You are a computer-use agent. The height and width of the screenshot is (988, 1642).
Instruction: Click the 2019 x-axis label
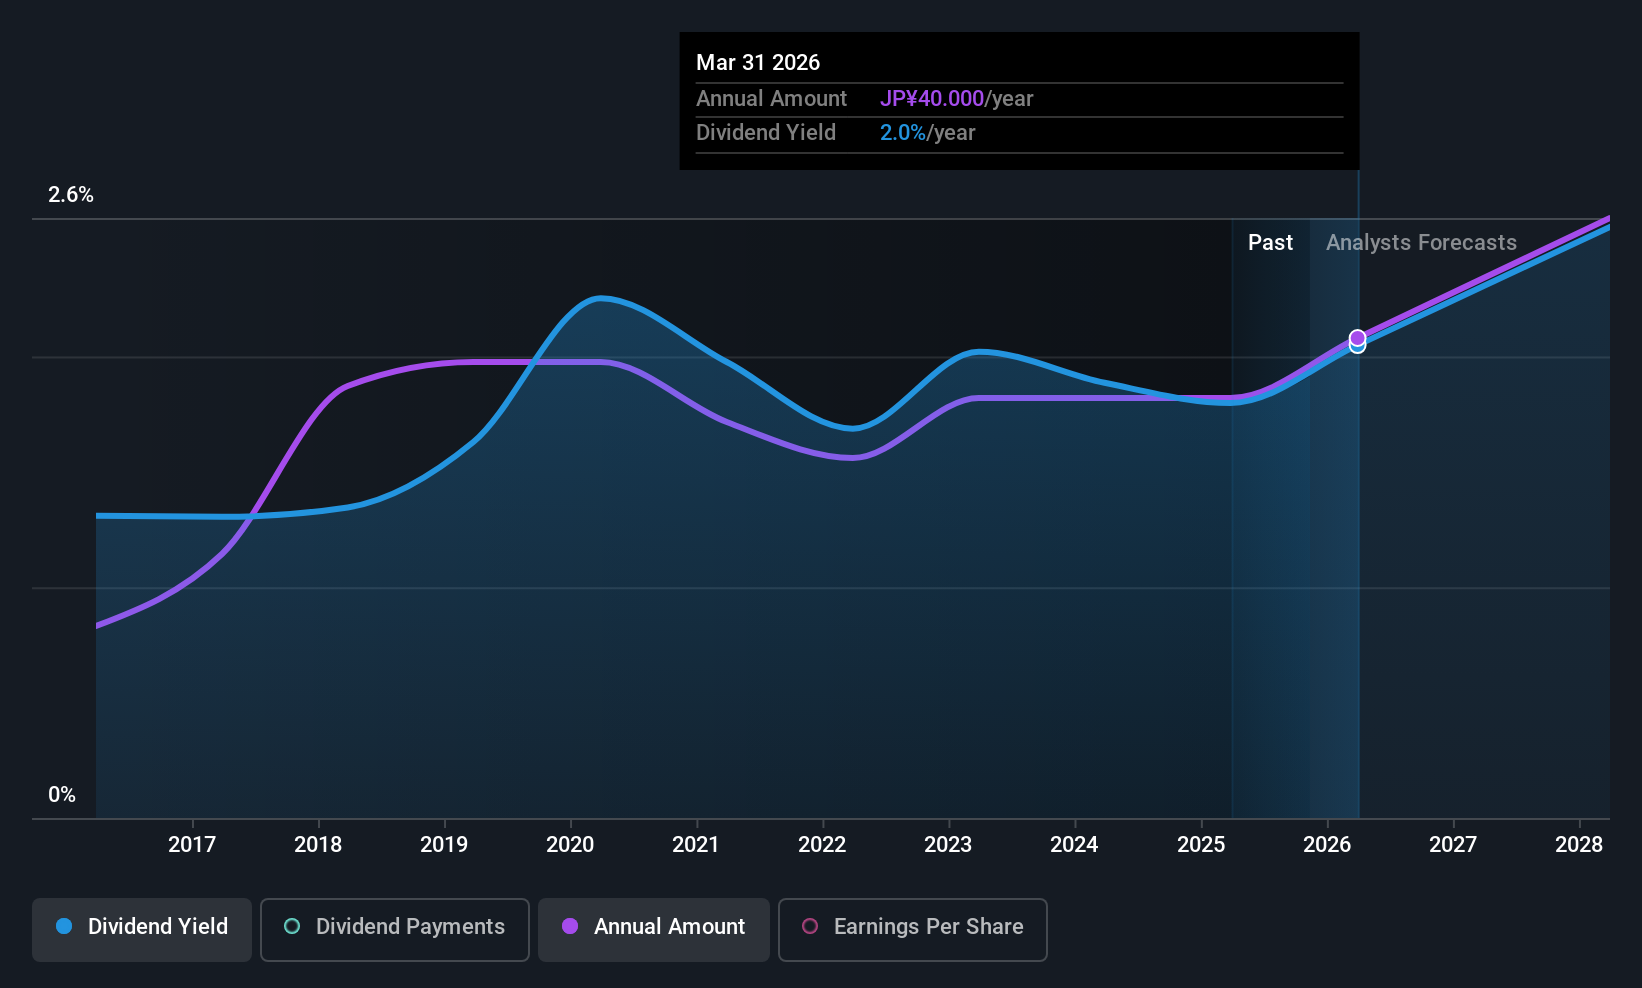[444, 845]
